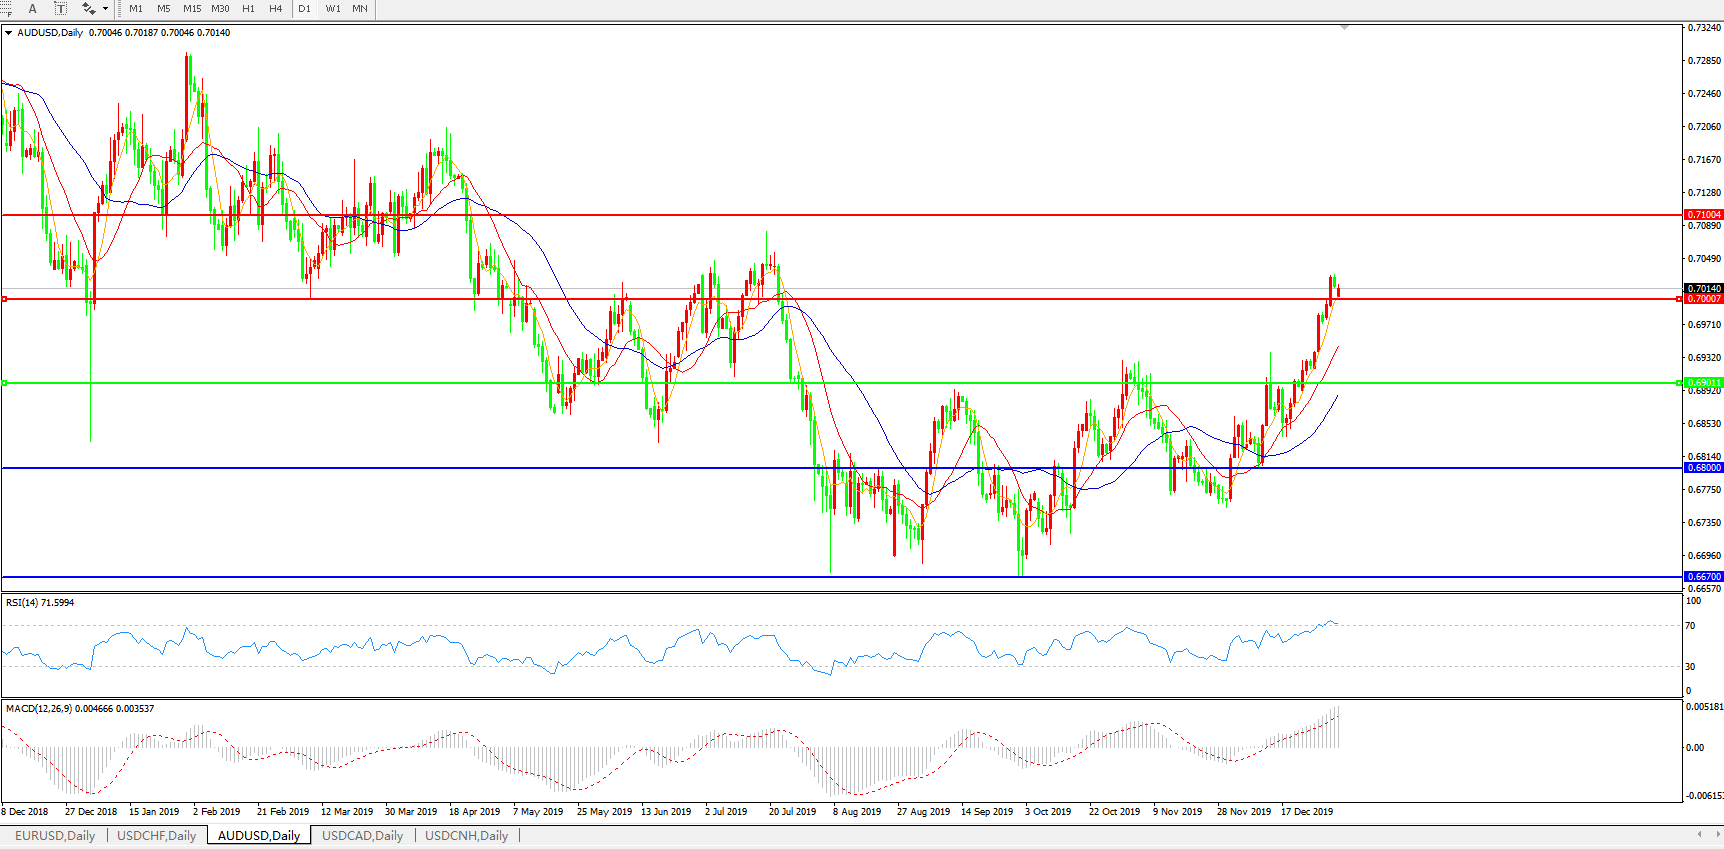
Task: Expand the AUDUSD,Daily chart title triangle
Action: 9,33
